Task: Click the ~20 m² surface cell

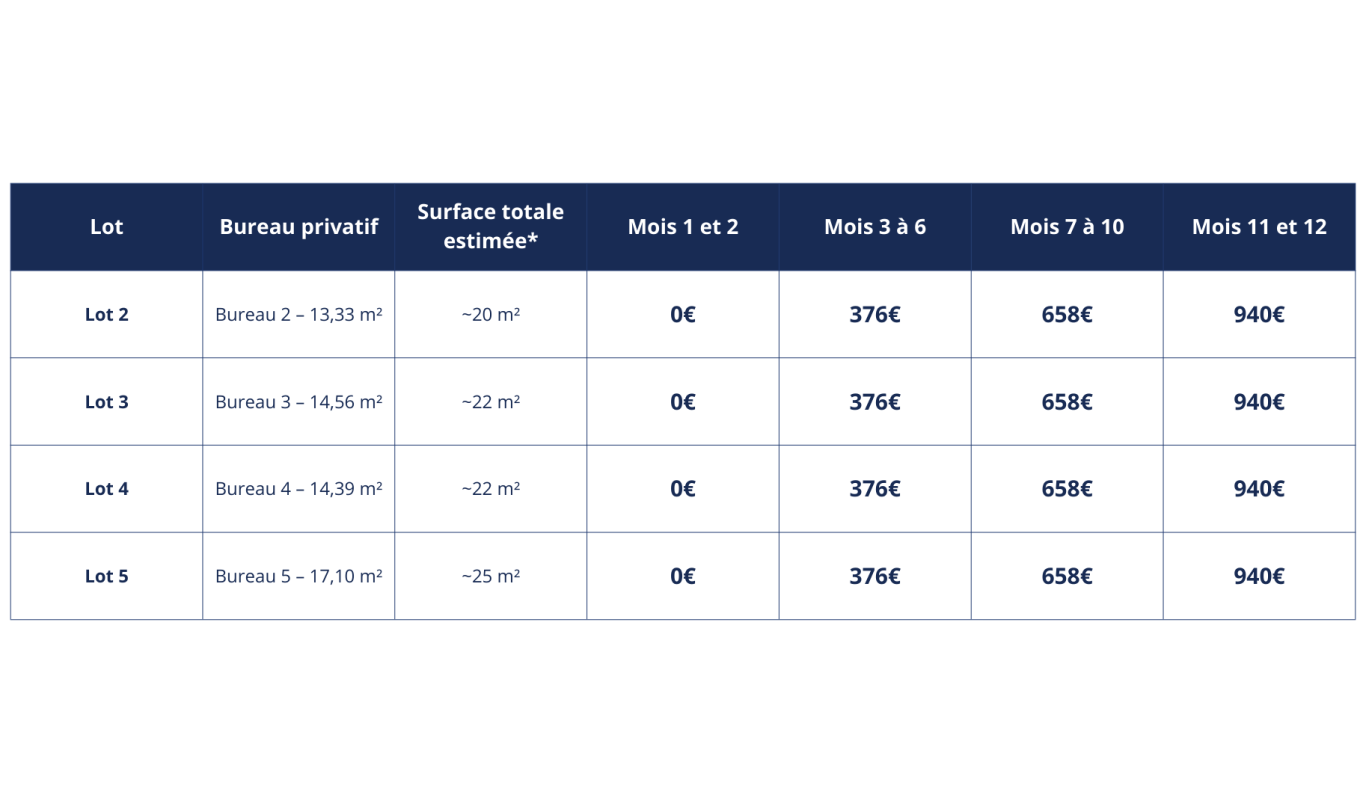Action: [490, 314]
